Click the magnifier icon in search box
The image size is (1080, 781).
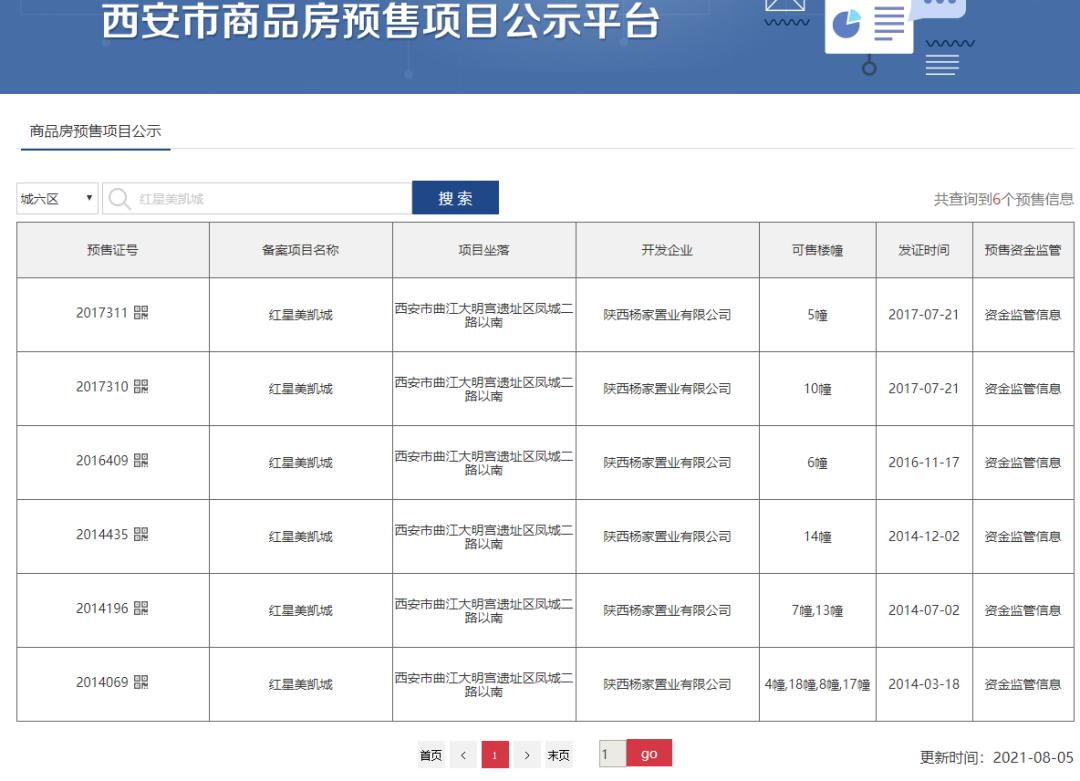[x=120, y=199]
